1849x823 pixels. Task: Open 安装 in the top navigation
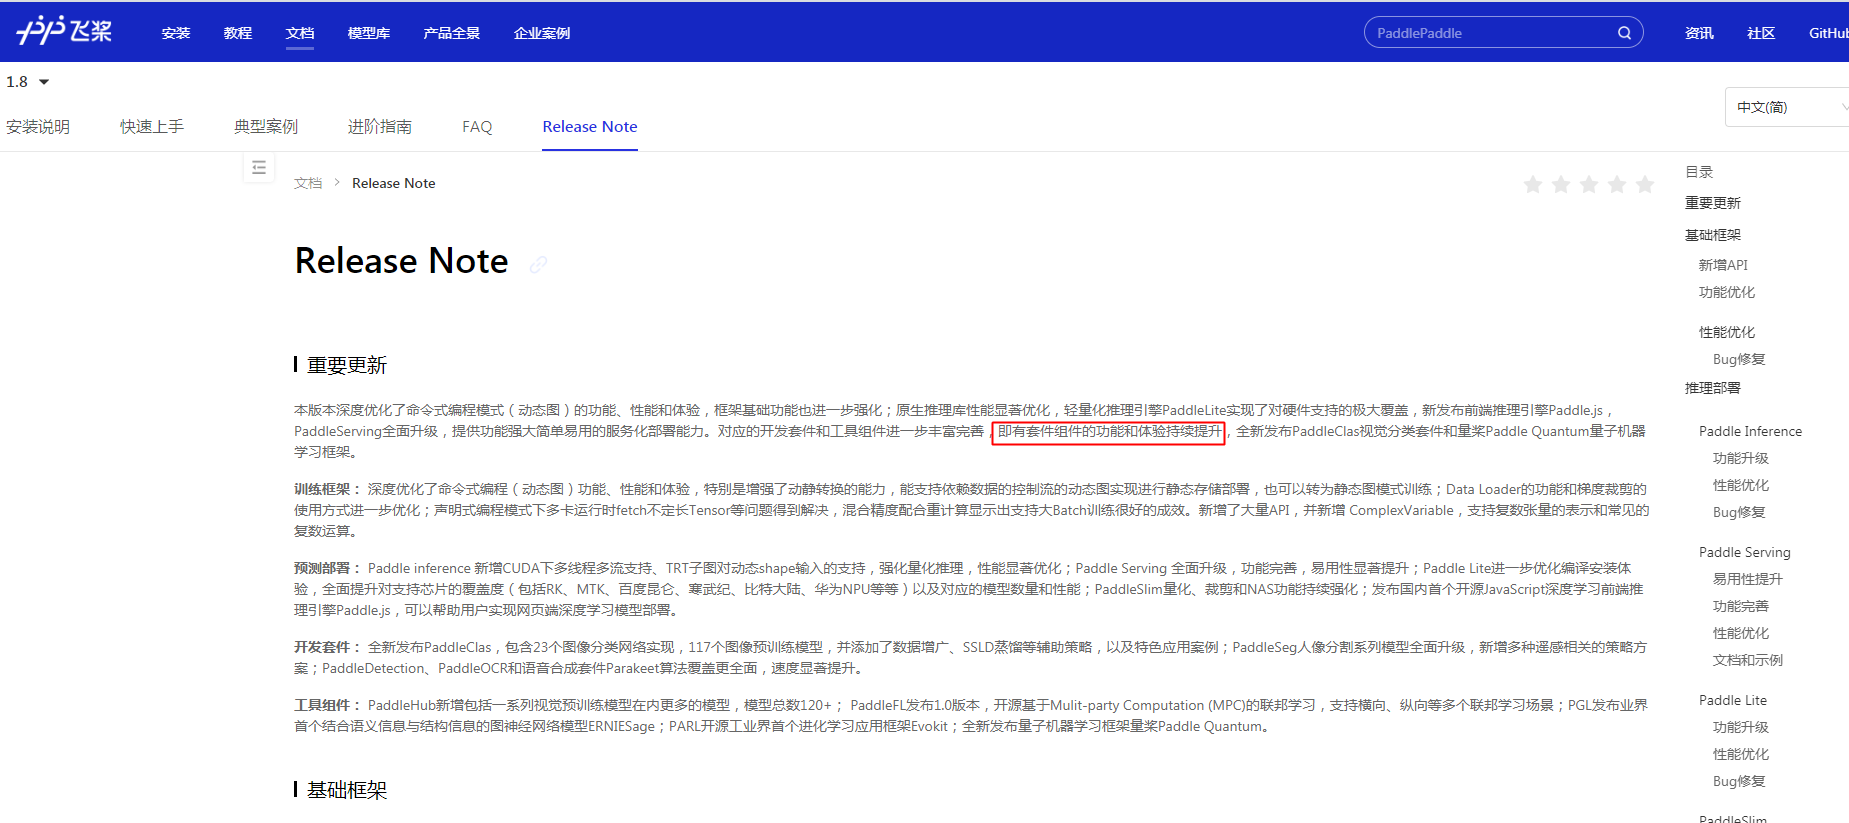point(176,33)
